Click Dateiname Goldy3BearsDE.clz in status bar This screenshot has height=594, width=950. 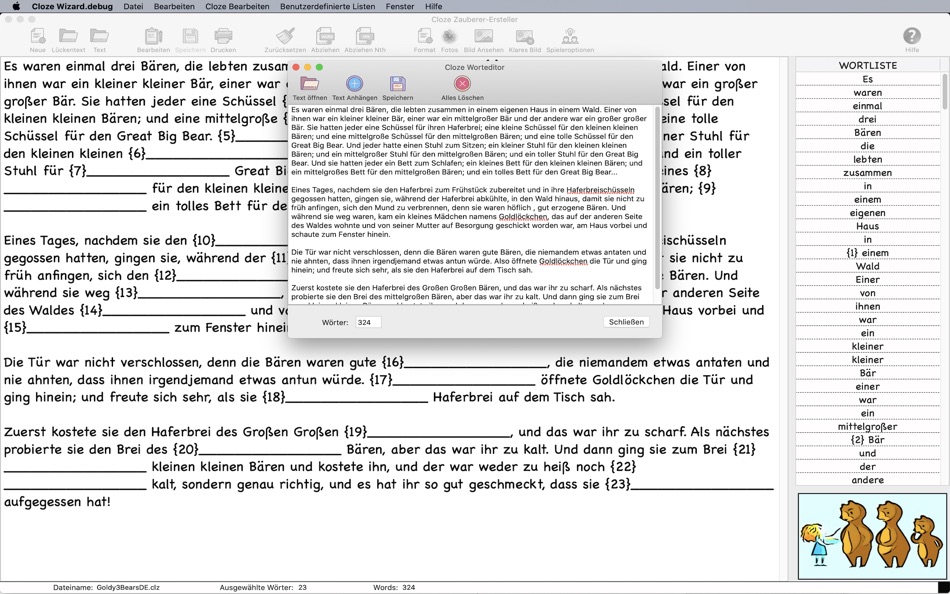[x=107, y=587]
